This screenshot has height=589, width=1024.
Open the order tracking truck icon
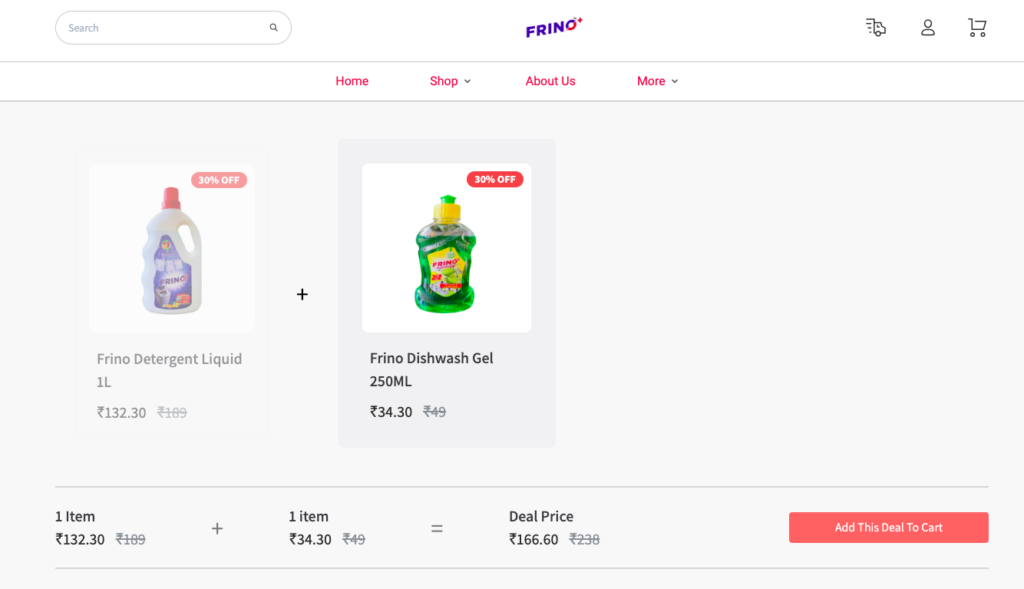876,28
